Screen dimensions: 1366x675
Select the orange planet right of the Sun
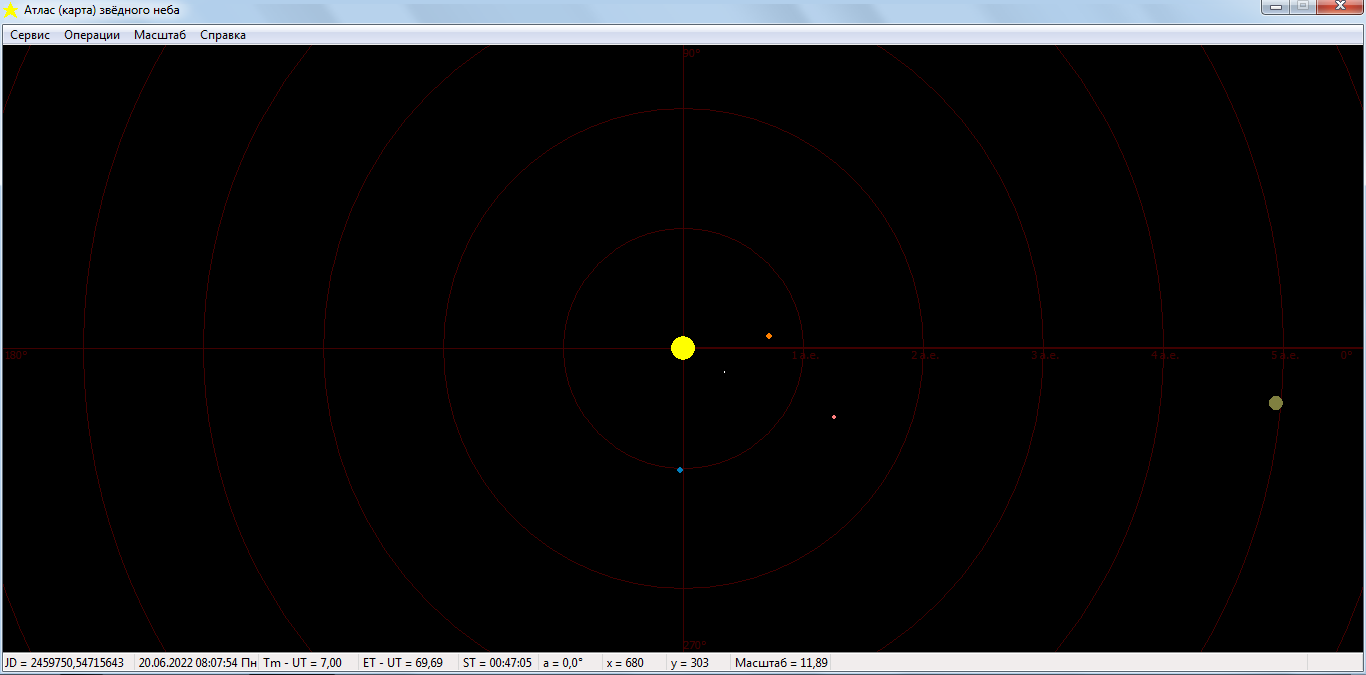(769, 336)
